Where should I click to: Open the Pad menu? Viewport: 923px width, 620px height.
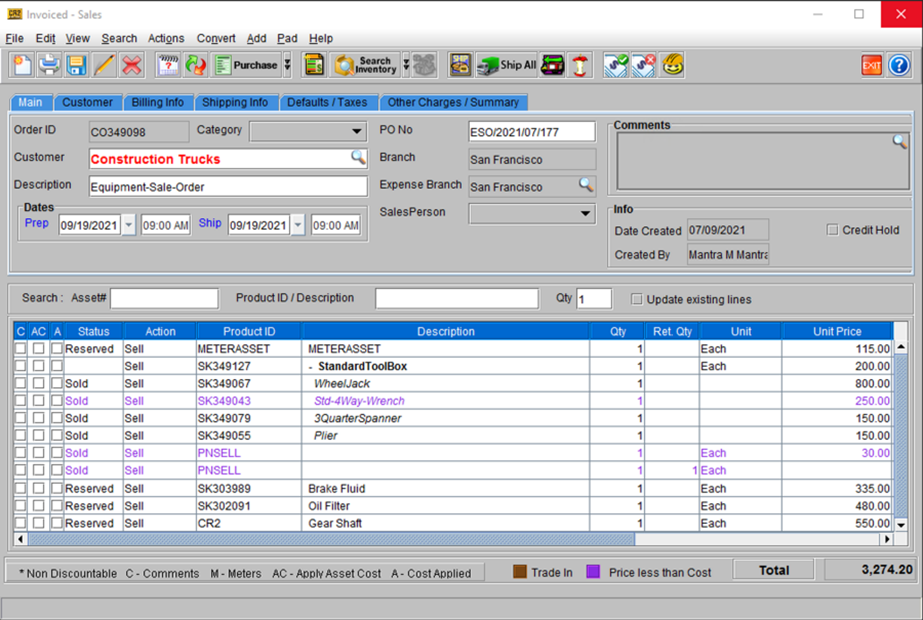(x=287, y=38)
